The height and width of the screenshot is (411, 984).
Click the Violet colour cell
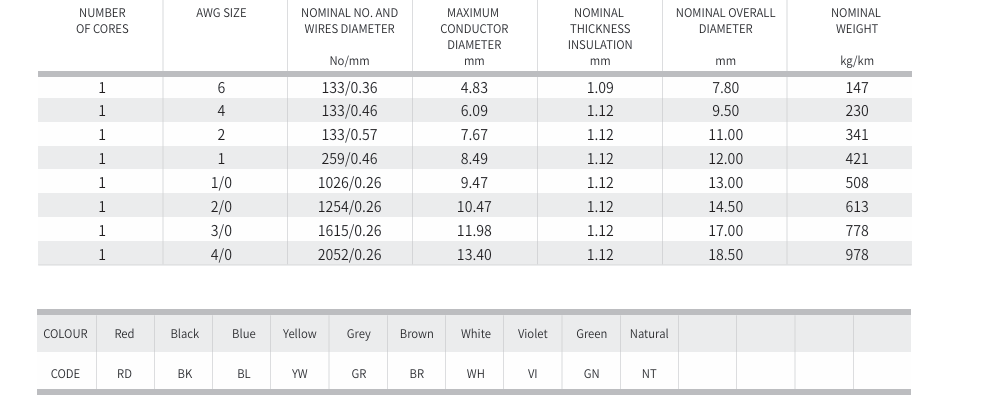coord(533,334)
